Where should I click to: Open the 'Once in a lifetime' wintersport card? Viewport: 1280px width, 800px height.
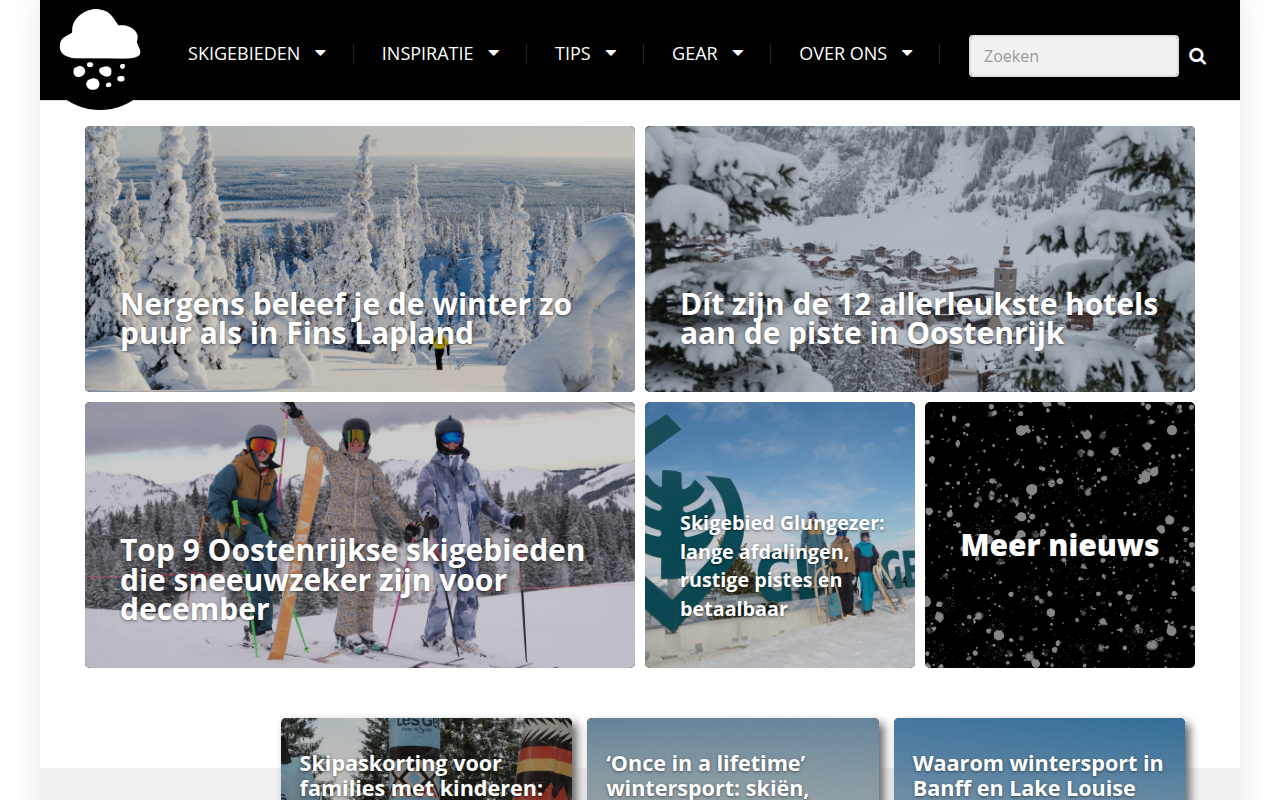pyautogui.click(x=733, y=759)
